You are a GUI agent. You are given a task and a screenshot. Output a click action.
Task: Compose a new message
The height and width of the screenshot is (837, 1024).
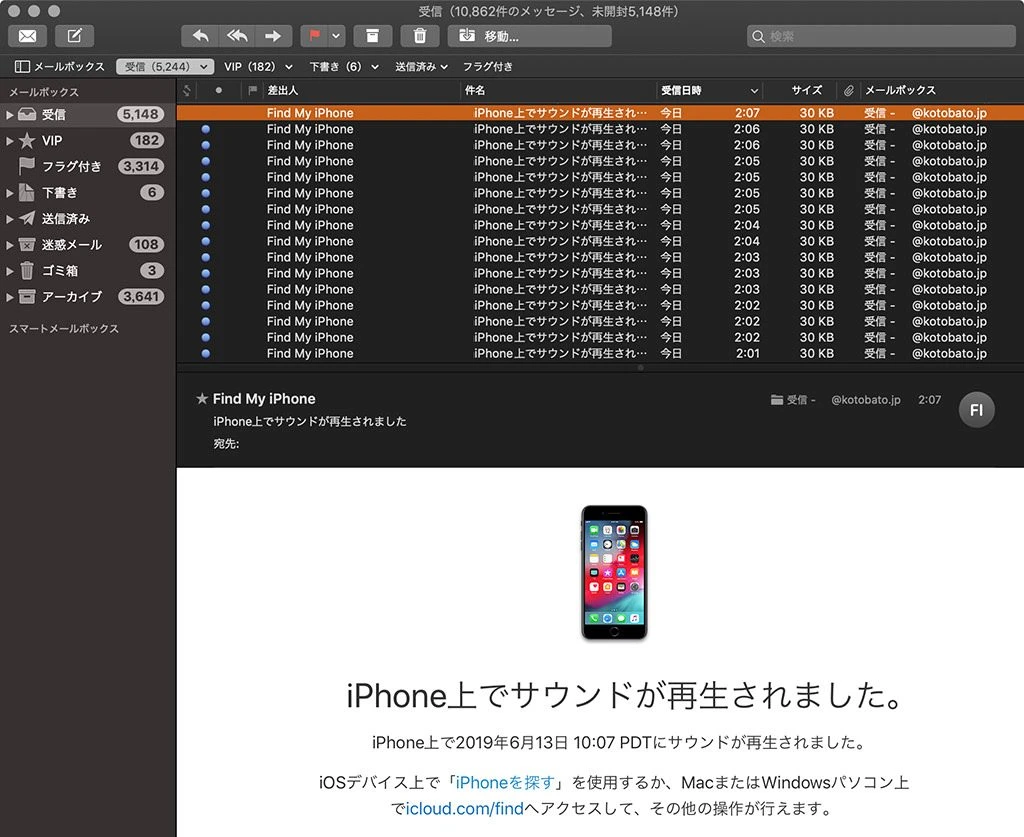click(74, 36)
